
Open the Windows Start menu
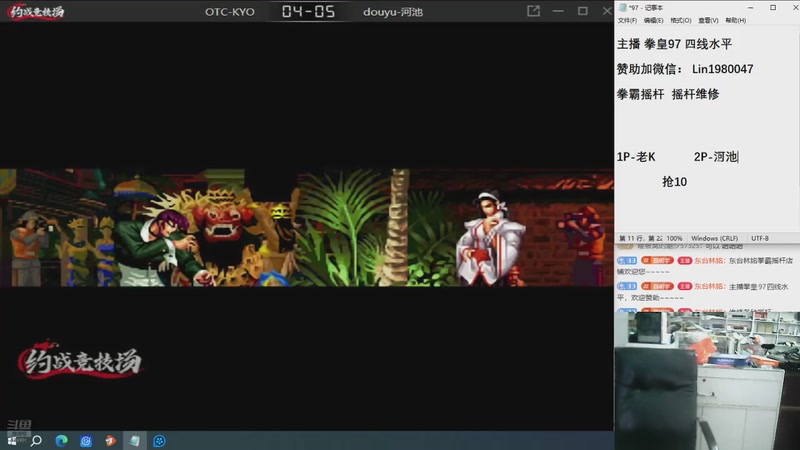point(12,441)
